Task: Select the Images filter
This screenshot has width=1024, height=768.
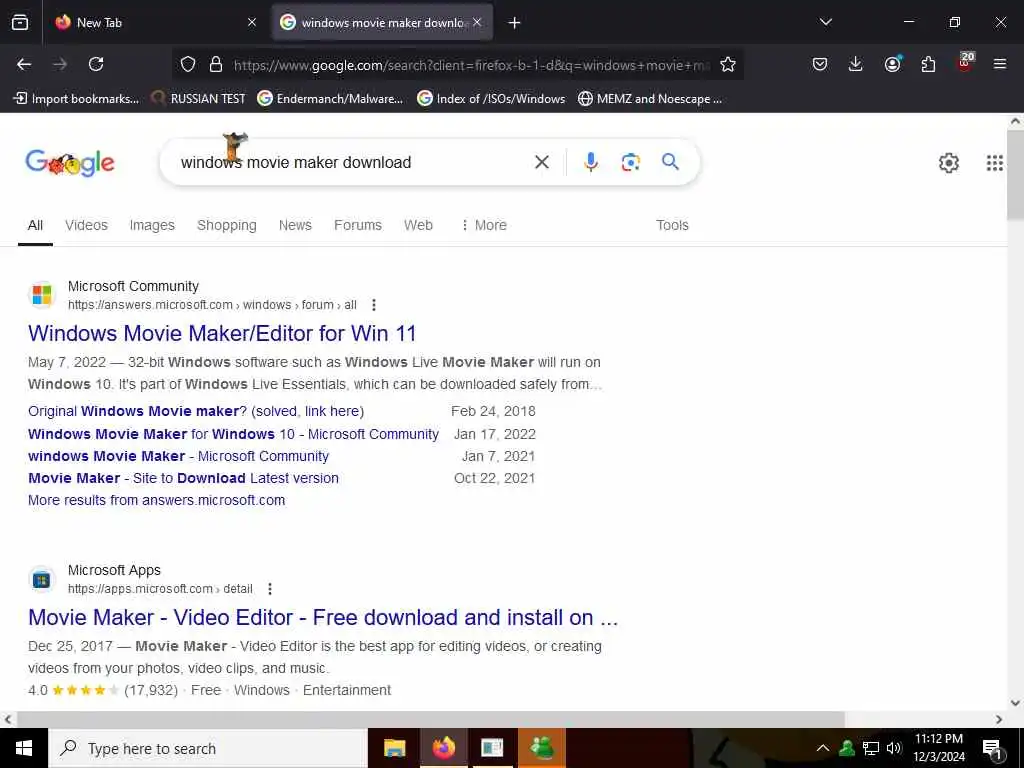Action: (x=152, y=225)
